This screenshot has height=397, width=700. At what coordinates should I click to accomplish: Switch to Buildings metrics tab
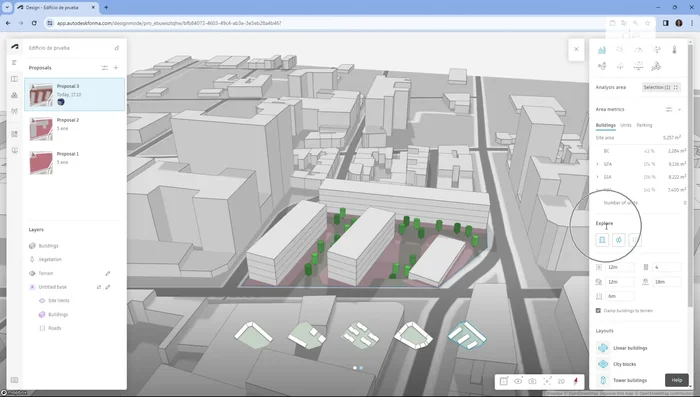coord(605,125)
